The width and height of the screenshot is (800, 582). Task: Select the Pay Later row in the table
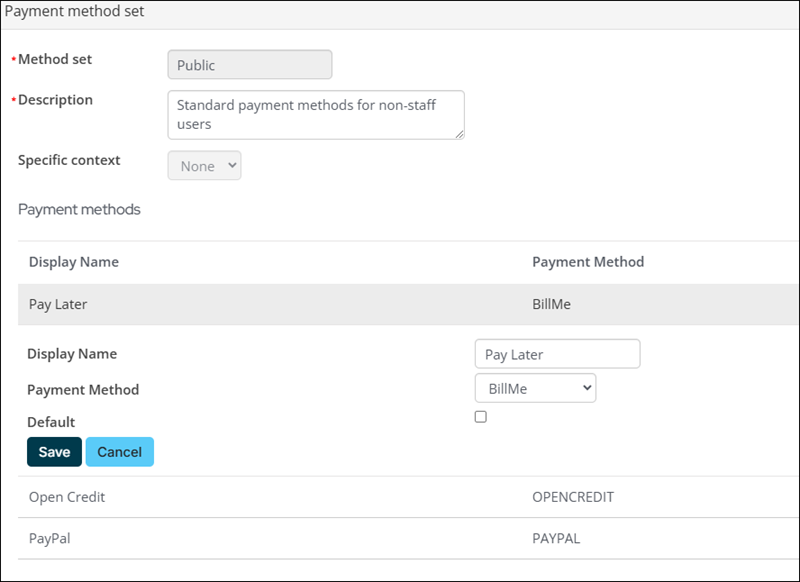tap(408, 304)
